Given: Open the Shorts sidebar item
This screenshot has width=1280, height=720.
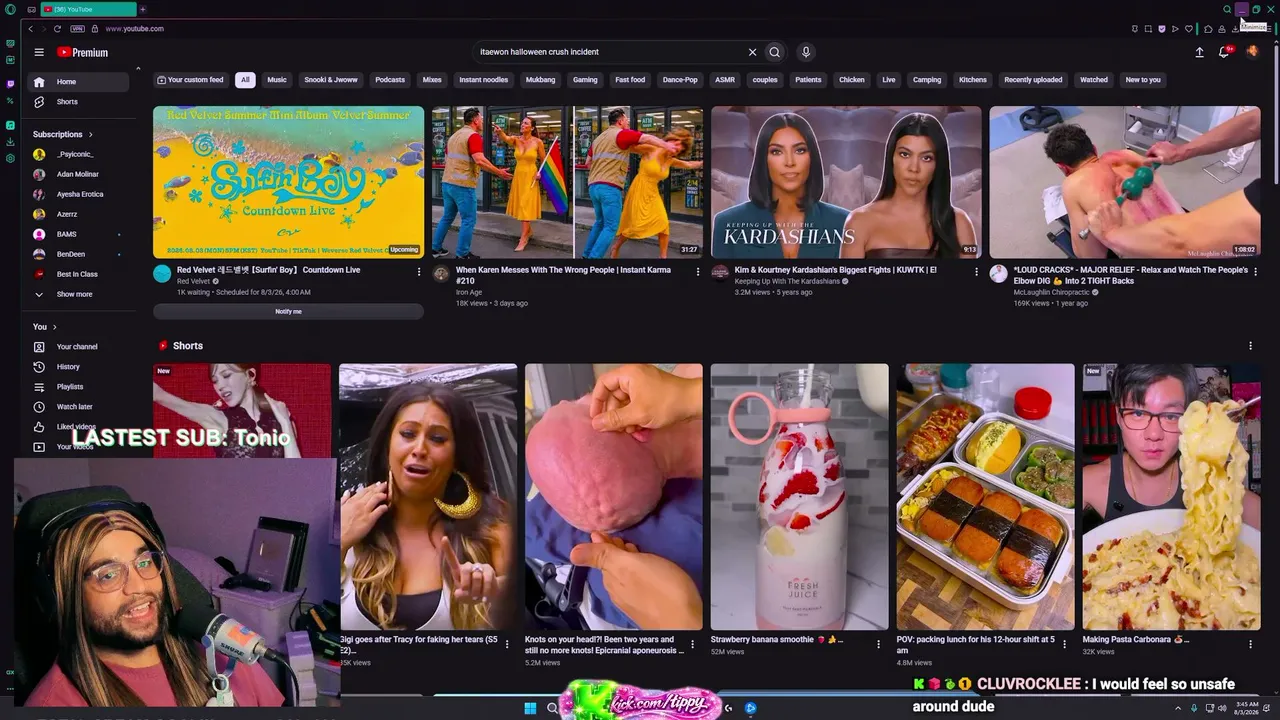Looking at the screenshot, I should [x=80, y=102].
